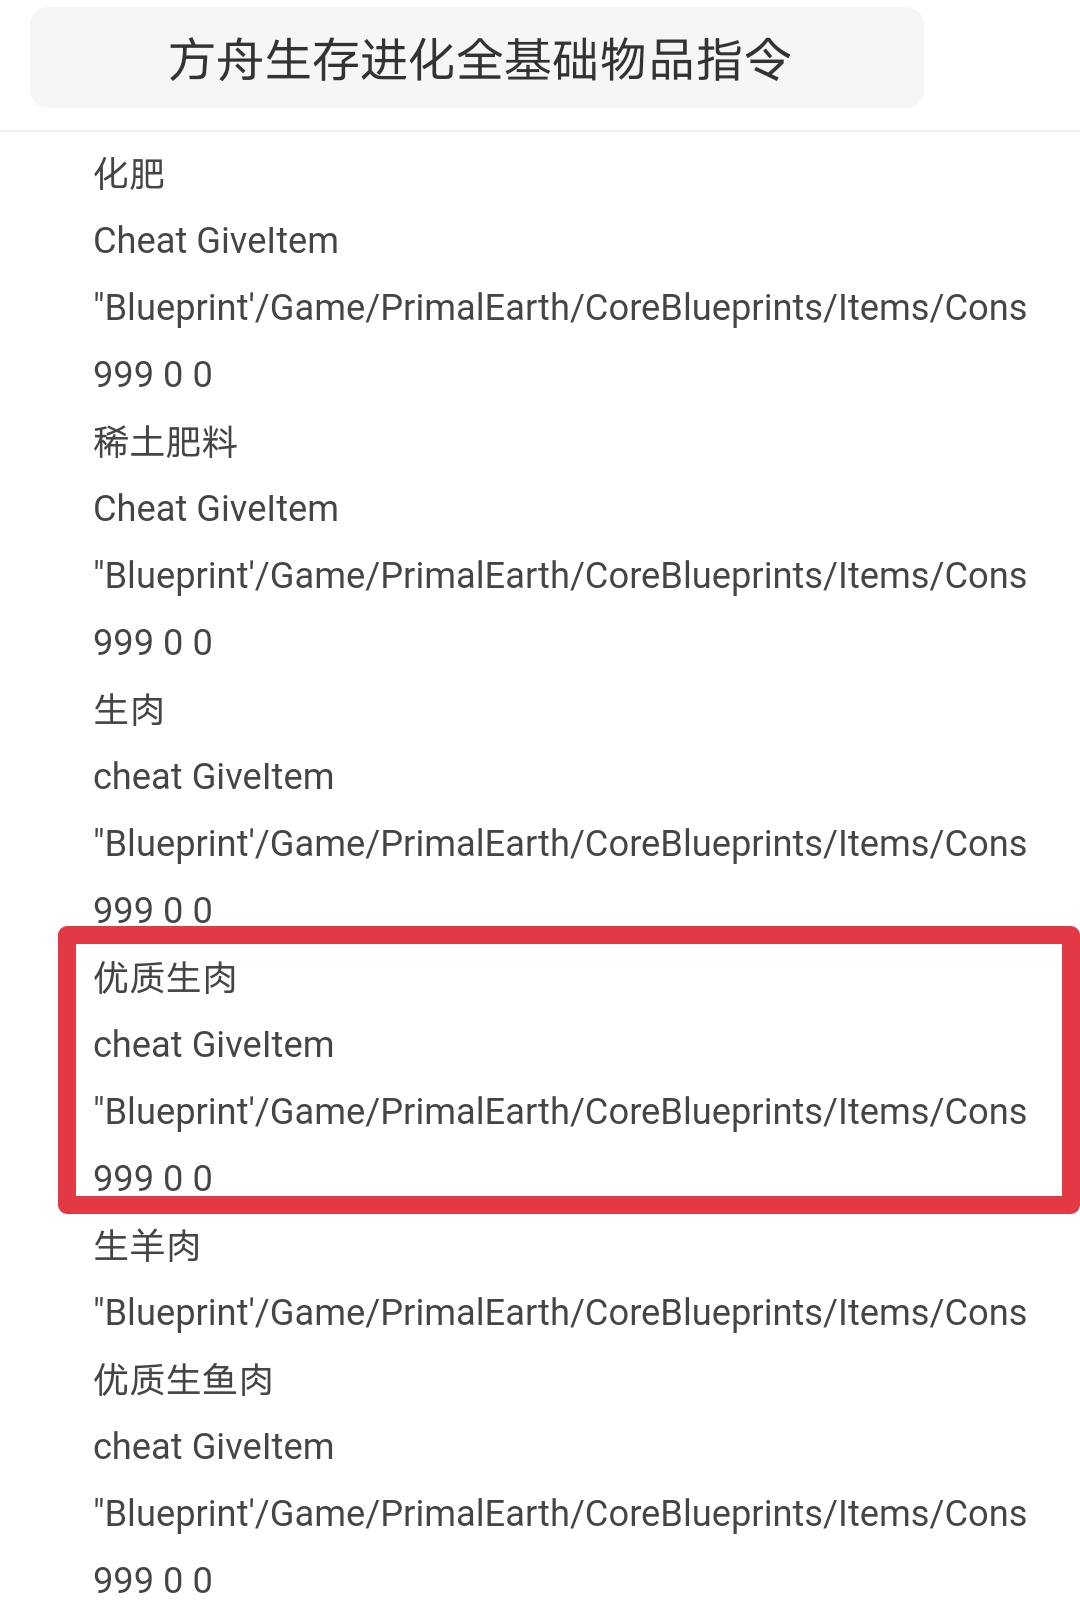Click the Blueprint path for 优质生鱼肉
This screenshot has width=1080, height=1622.
[x=560, y=1514]
